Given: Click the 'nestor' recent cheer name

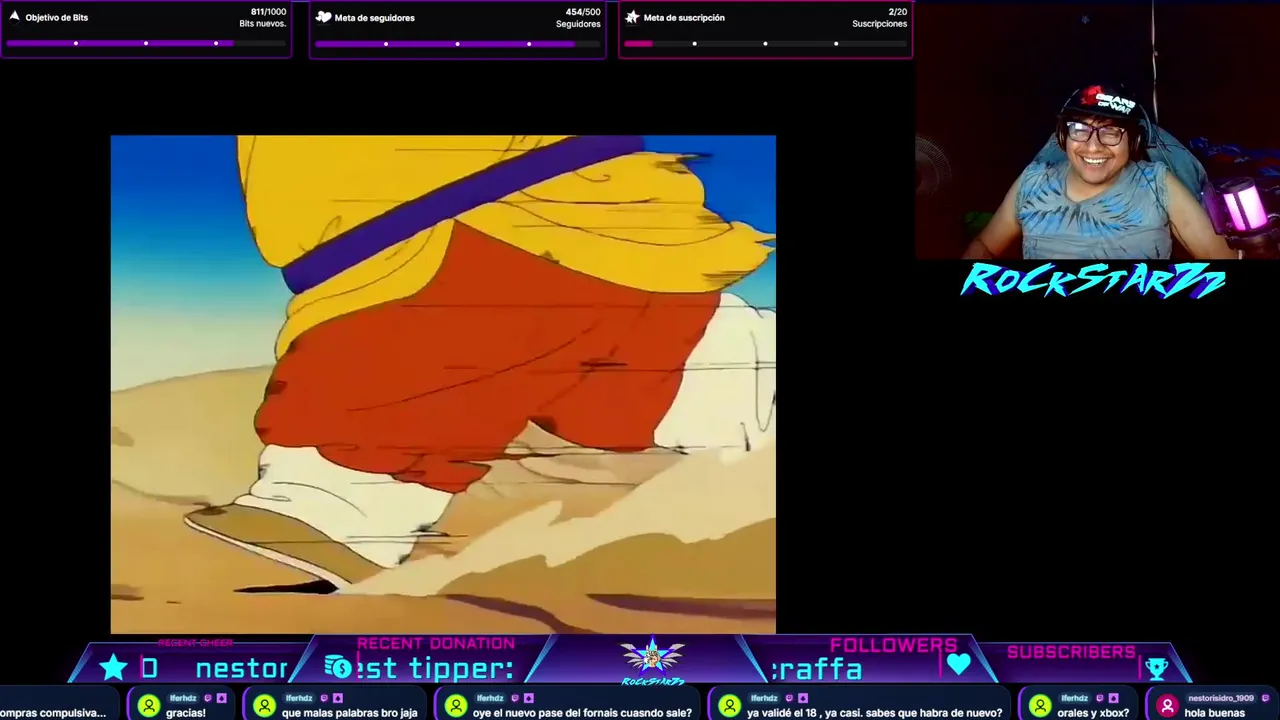Looking at the screenshot, I should click(242, 668).
